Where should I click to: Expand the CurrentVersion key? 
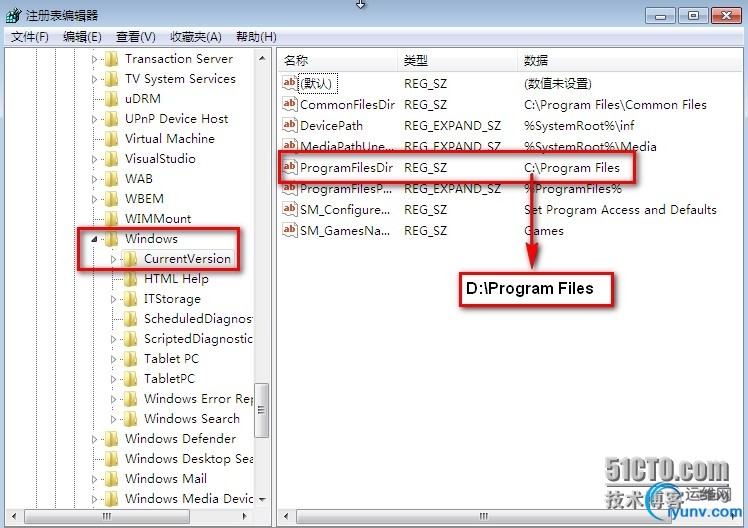tap(113, 259)
